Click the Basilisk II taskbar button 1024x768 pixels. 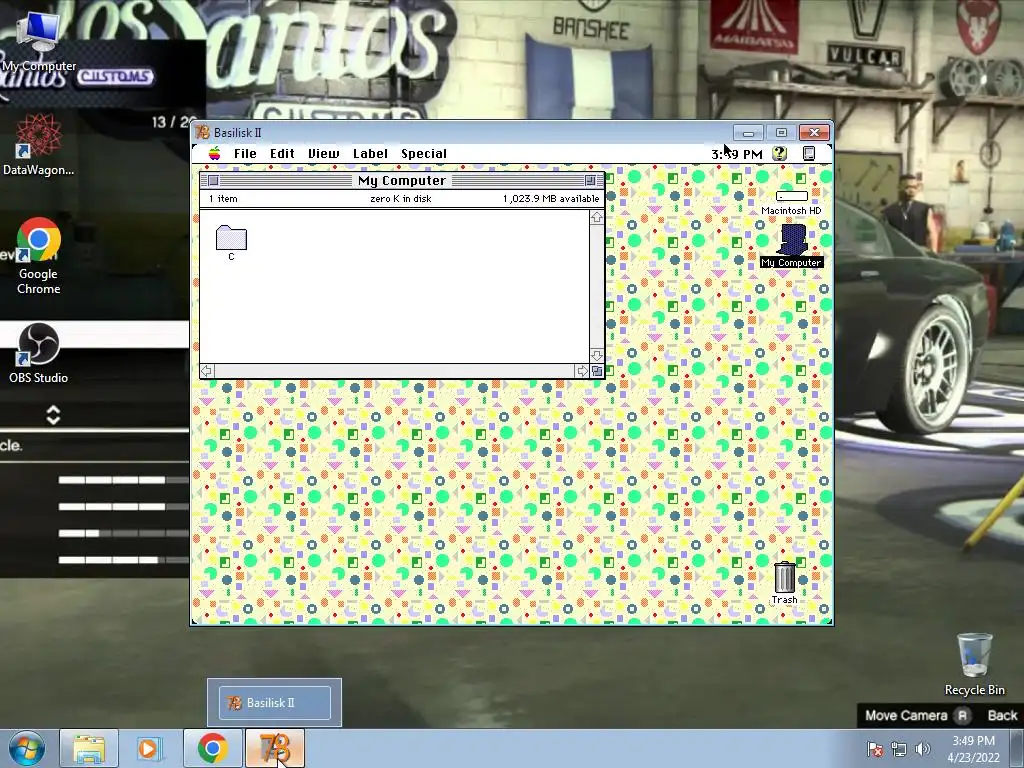(274, 748)
